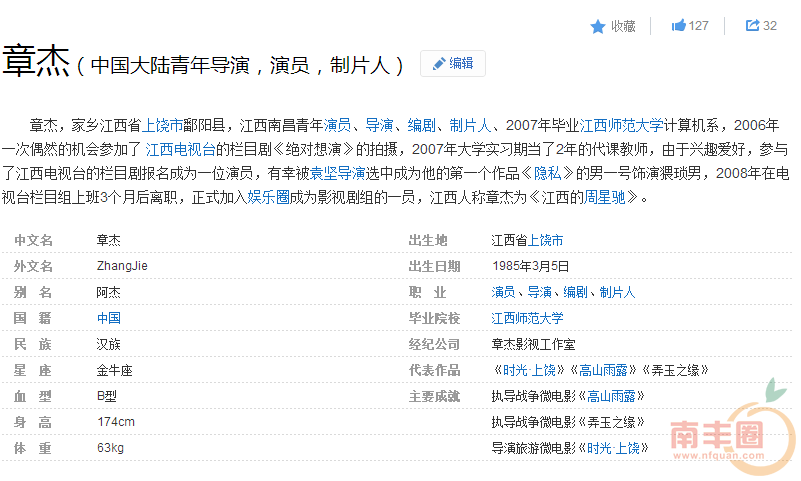Viewport: 801px width, 481px height.
Task: Click 江西师范大学 link in 毕业院校 row
Action: [527, 318]
